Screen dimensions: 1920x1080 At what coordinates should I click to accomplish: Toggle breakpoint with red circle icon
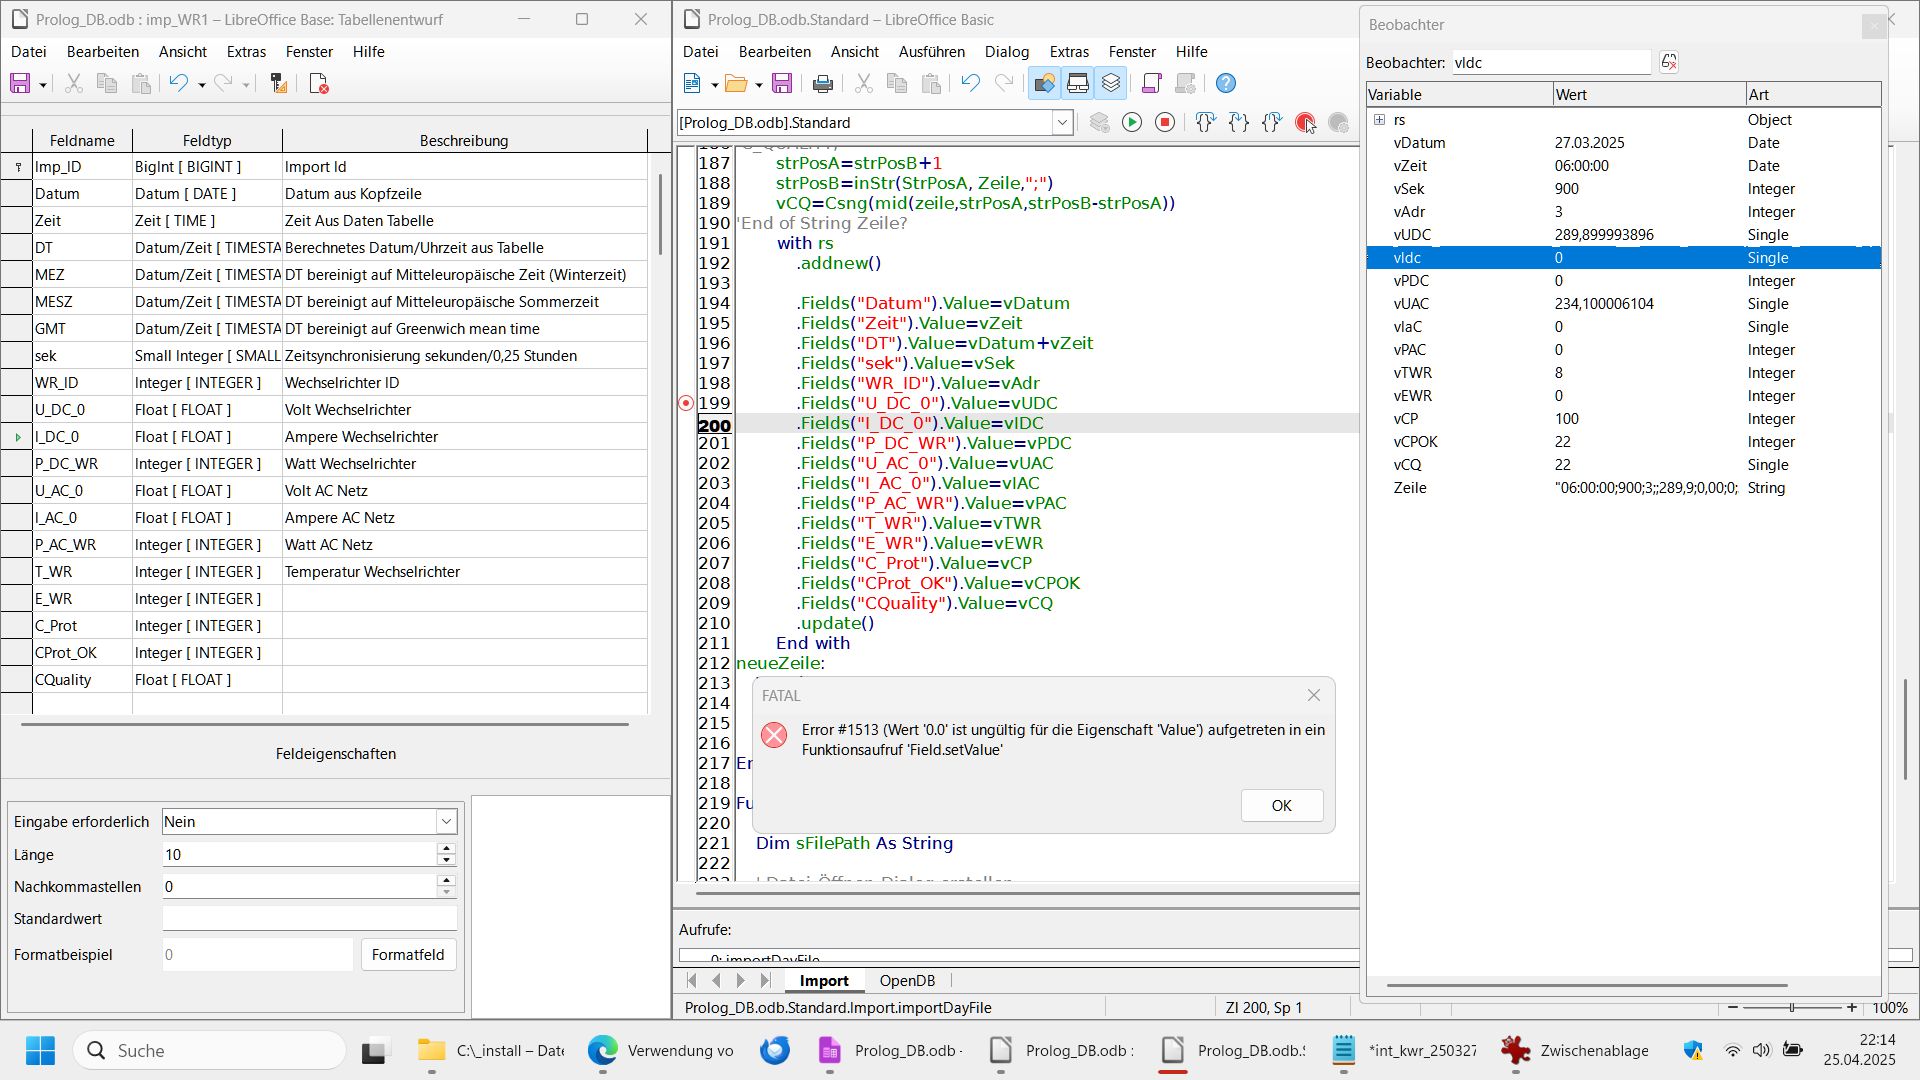point(1305,122)
